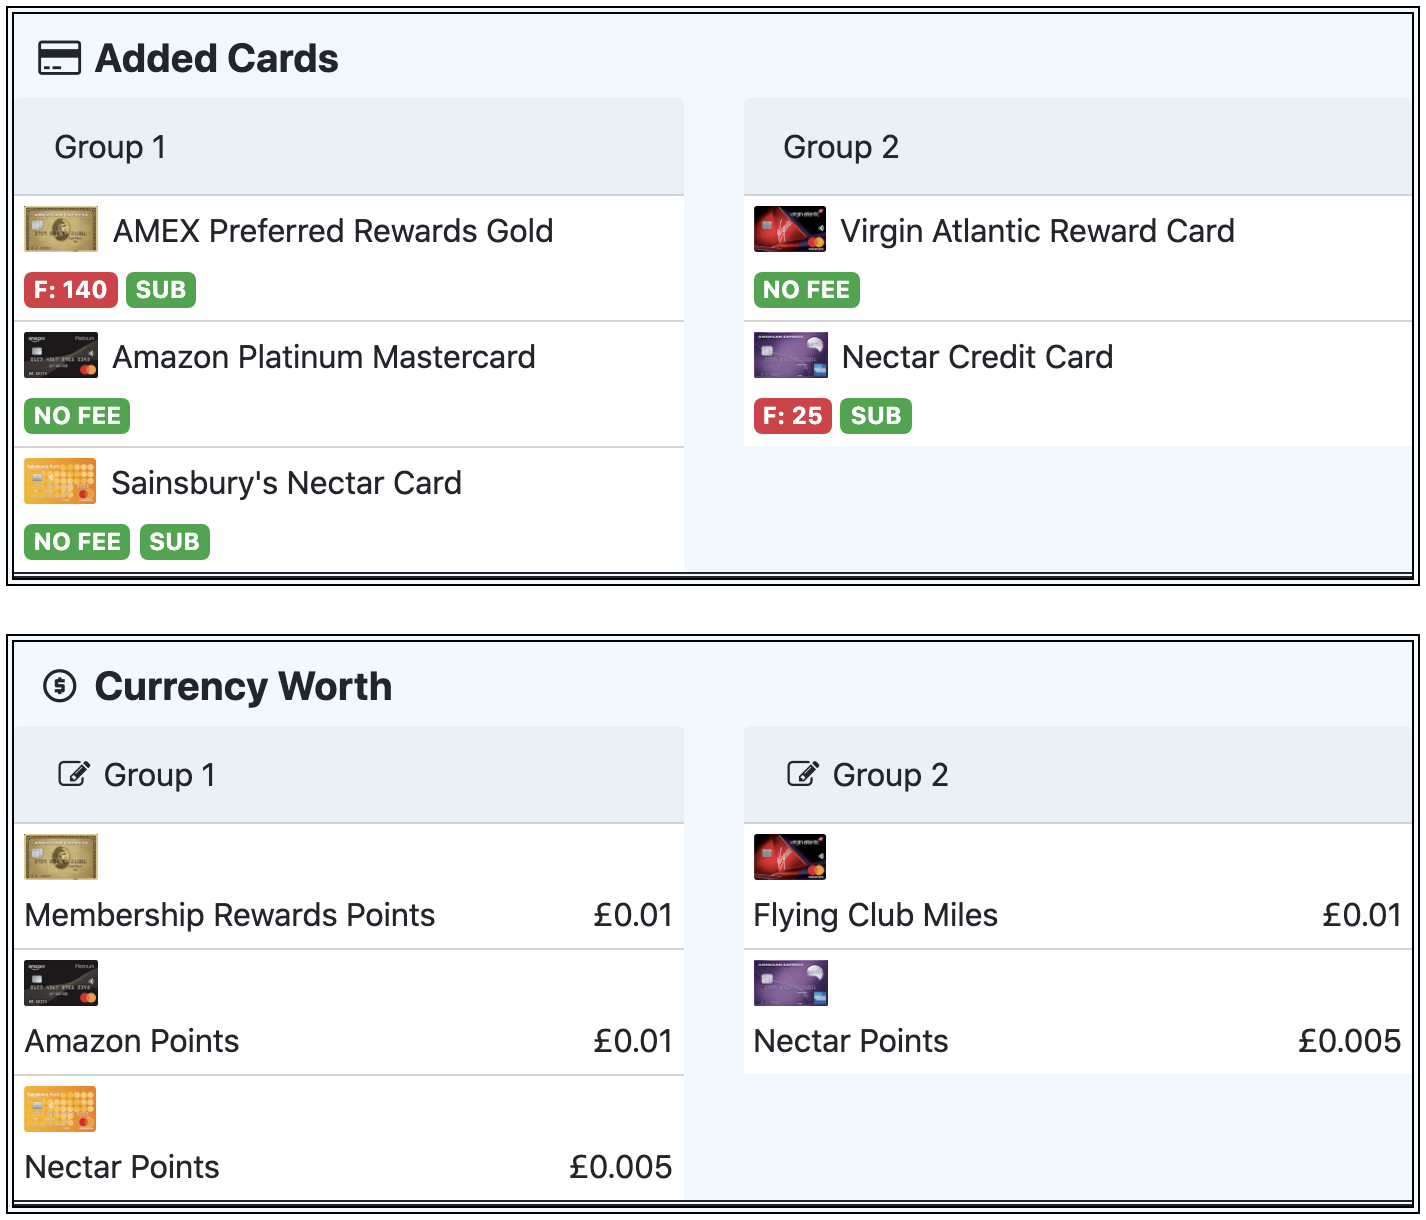The image size is (1426, 1220).
Task: Click SUB badge under AMEX Preferred Rewards Gold
Action: point(161,290)
